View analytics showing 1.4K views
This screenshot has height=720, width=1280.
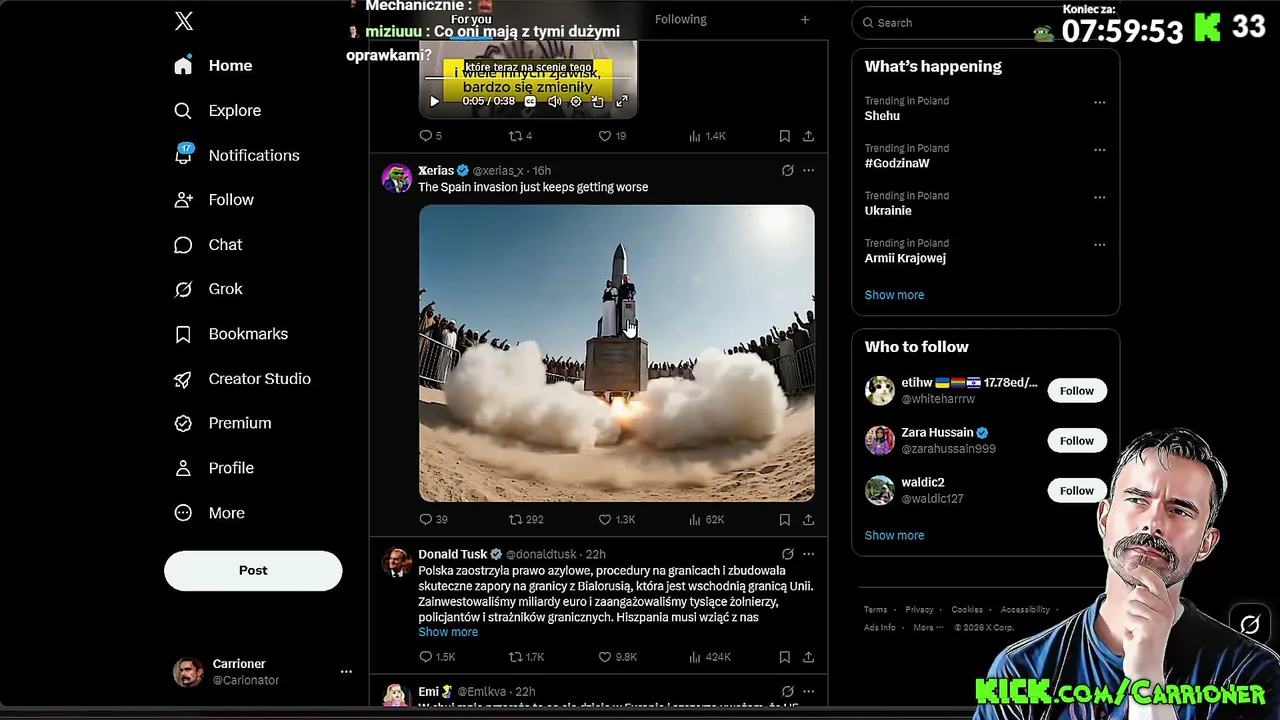click(x=707, y=136)
